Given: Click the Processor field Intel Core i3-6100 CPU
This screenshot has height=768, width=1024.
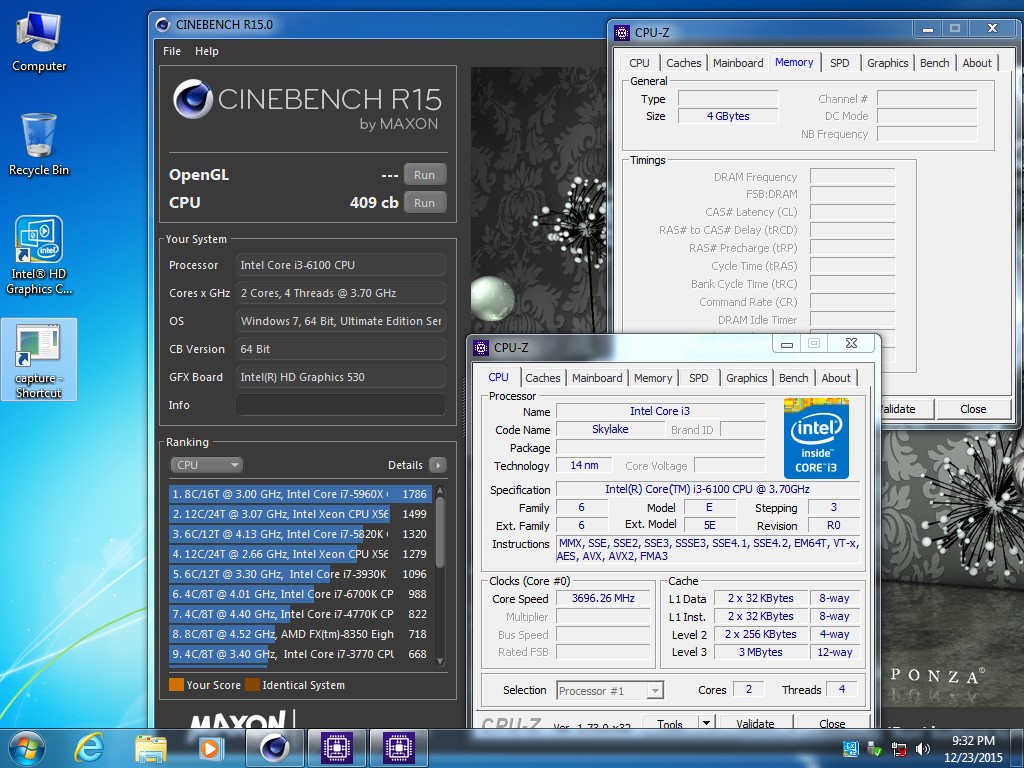Looking at the screenshot, I should (340, 265).
